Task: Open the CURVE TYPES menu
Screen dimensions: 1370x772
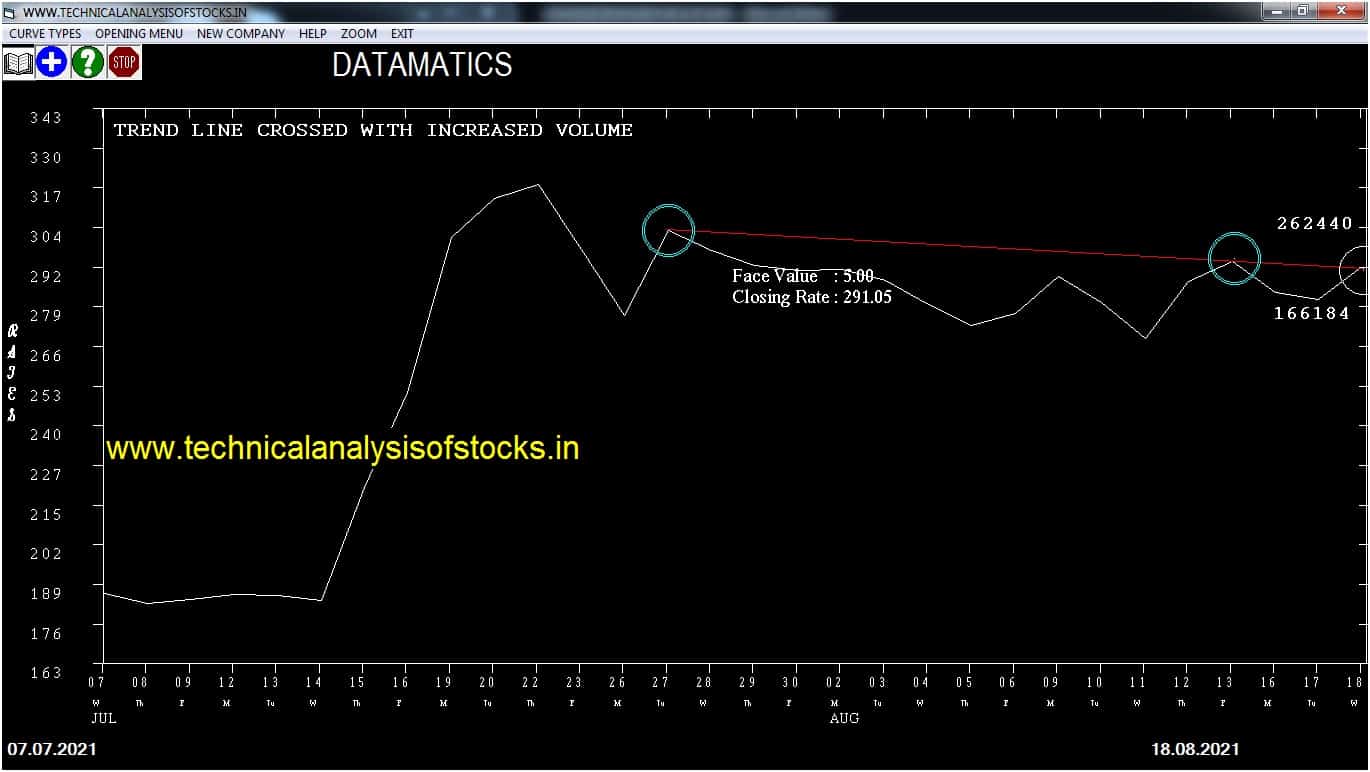Action: point(45,33)
